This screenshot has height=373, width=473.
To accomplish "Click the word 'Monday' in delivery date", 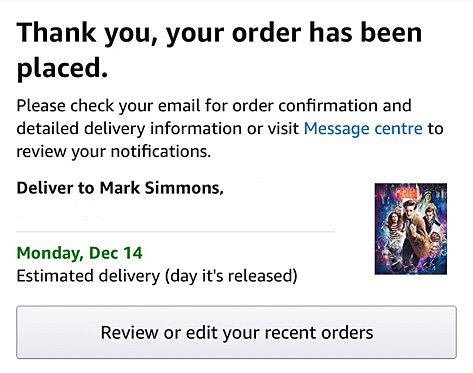I will pyautogui.click(x=50, y=253).
